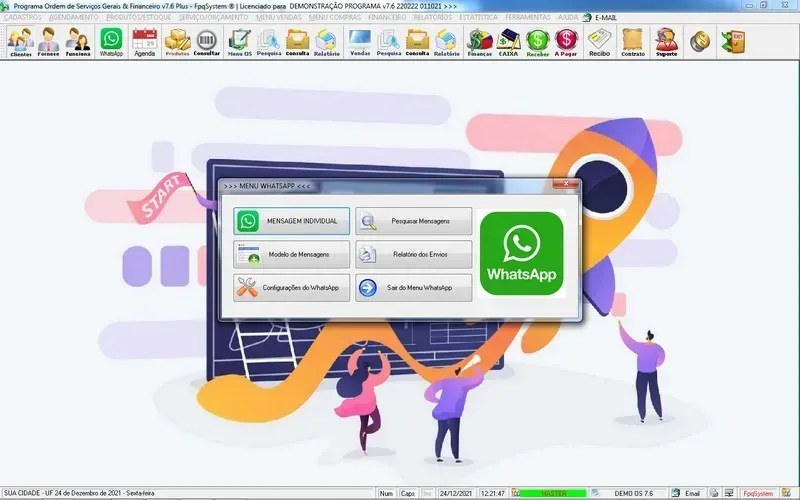Open Configurações do WhatsApp

click(x=292, y=288)
